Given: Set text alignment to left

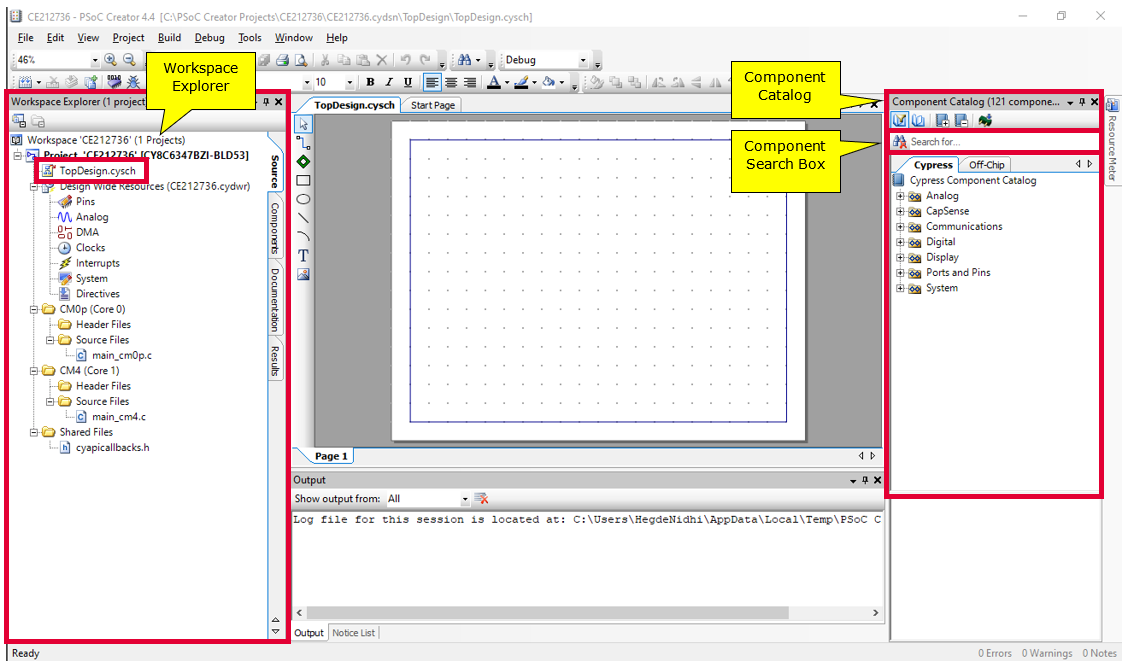Looking at the screenshot, I should point(432,82).
